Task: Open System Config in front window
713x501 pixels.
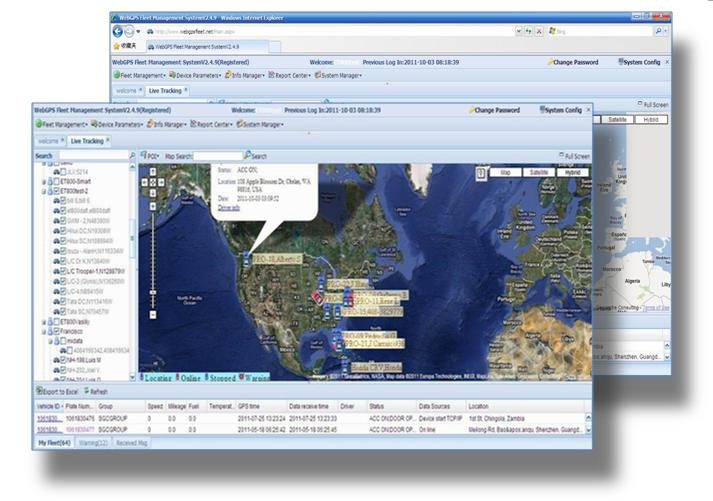Action: (560, 110)
